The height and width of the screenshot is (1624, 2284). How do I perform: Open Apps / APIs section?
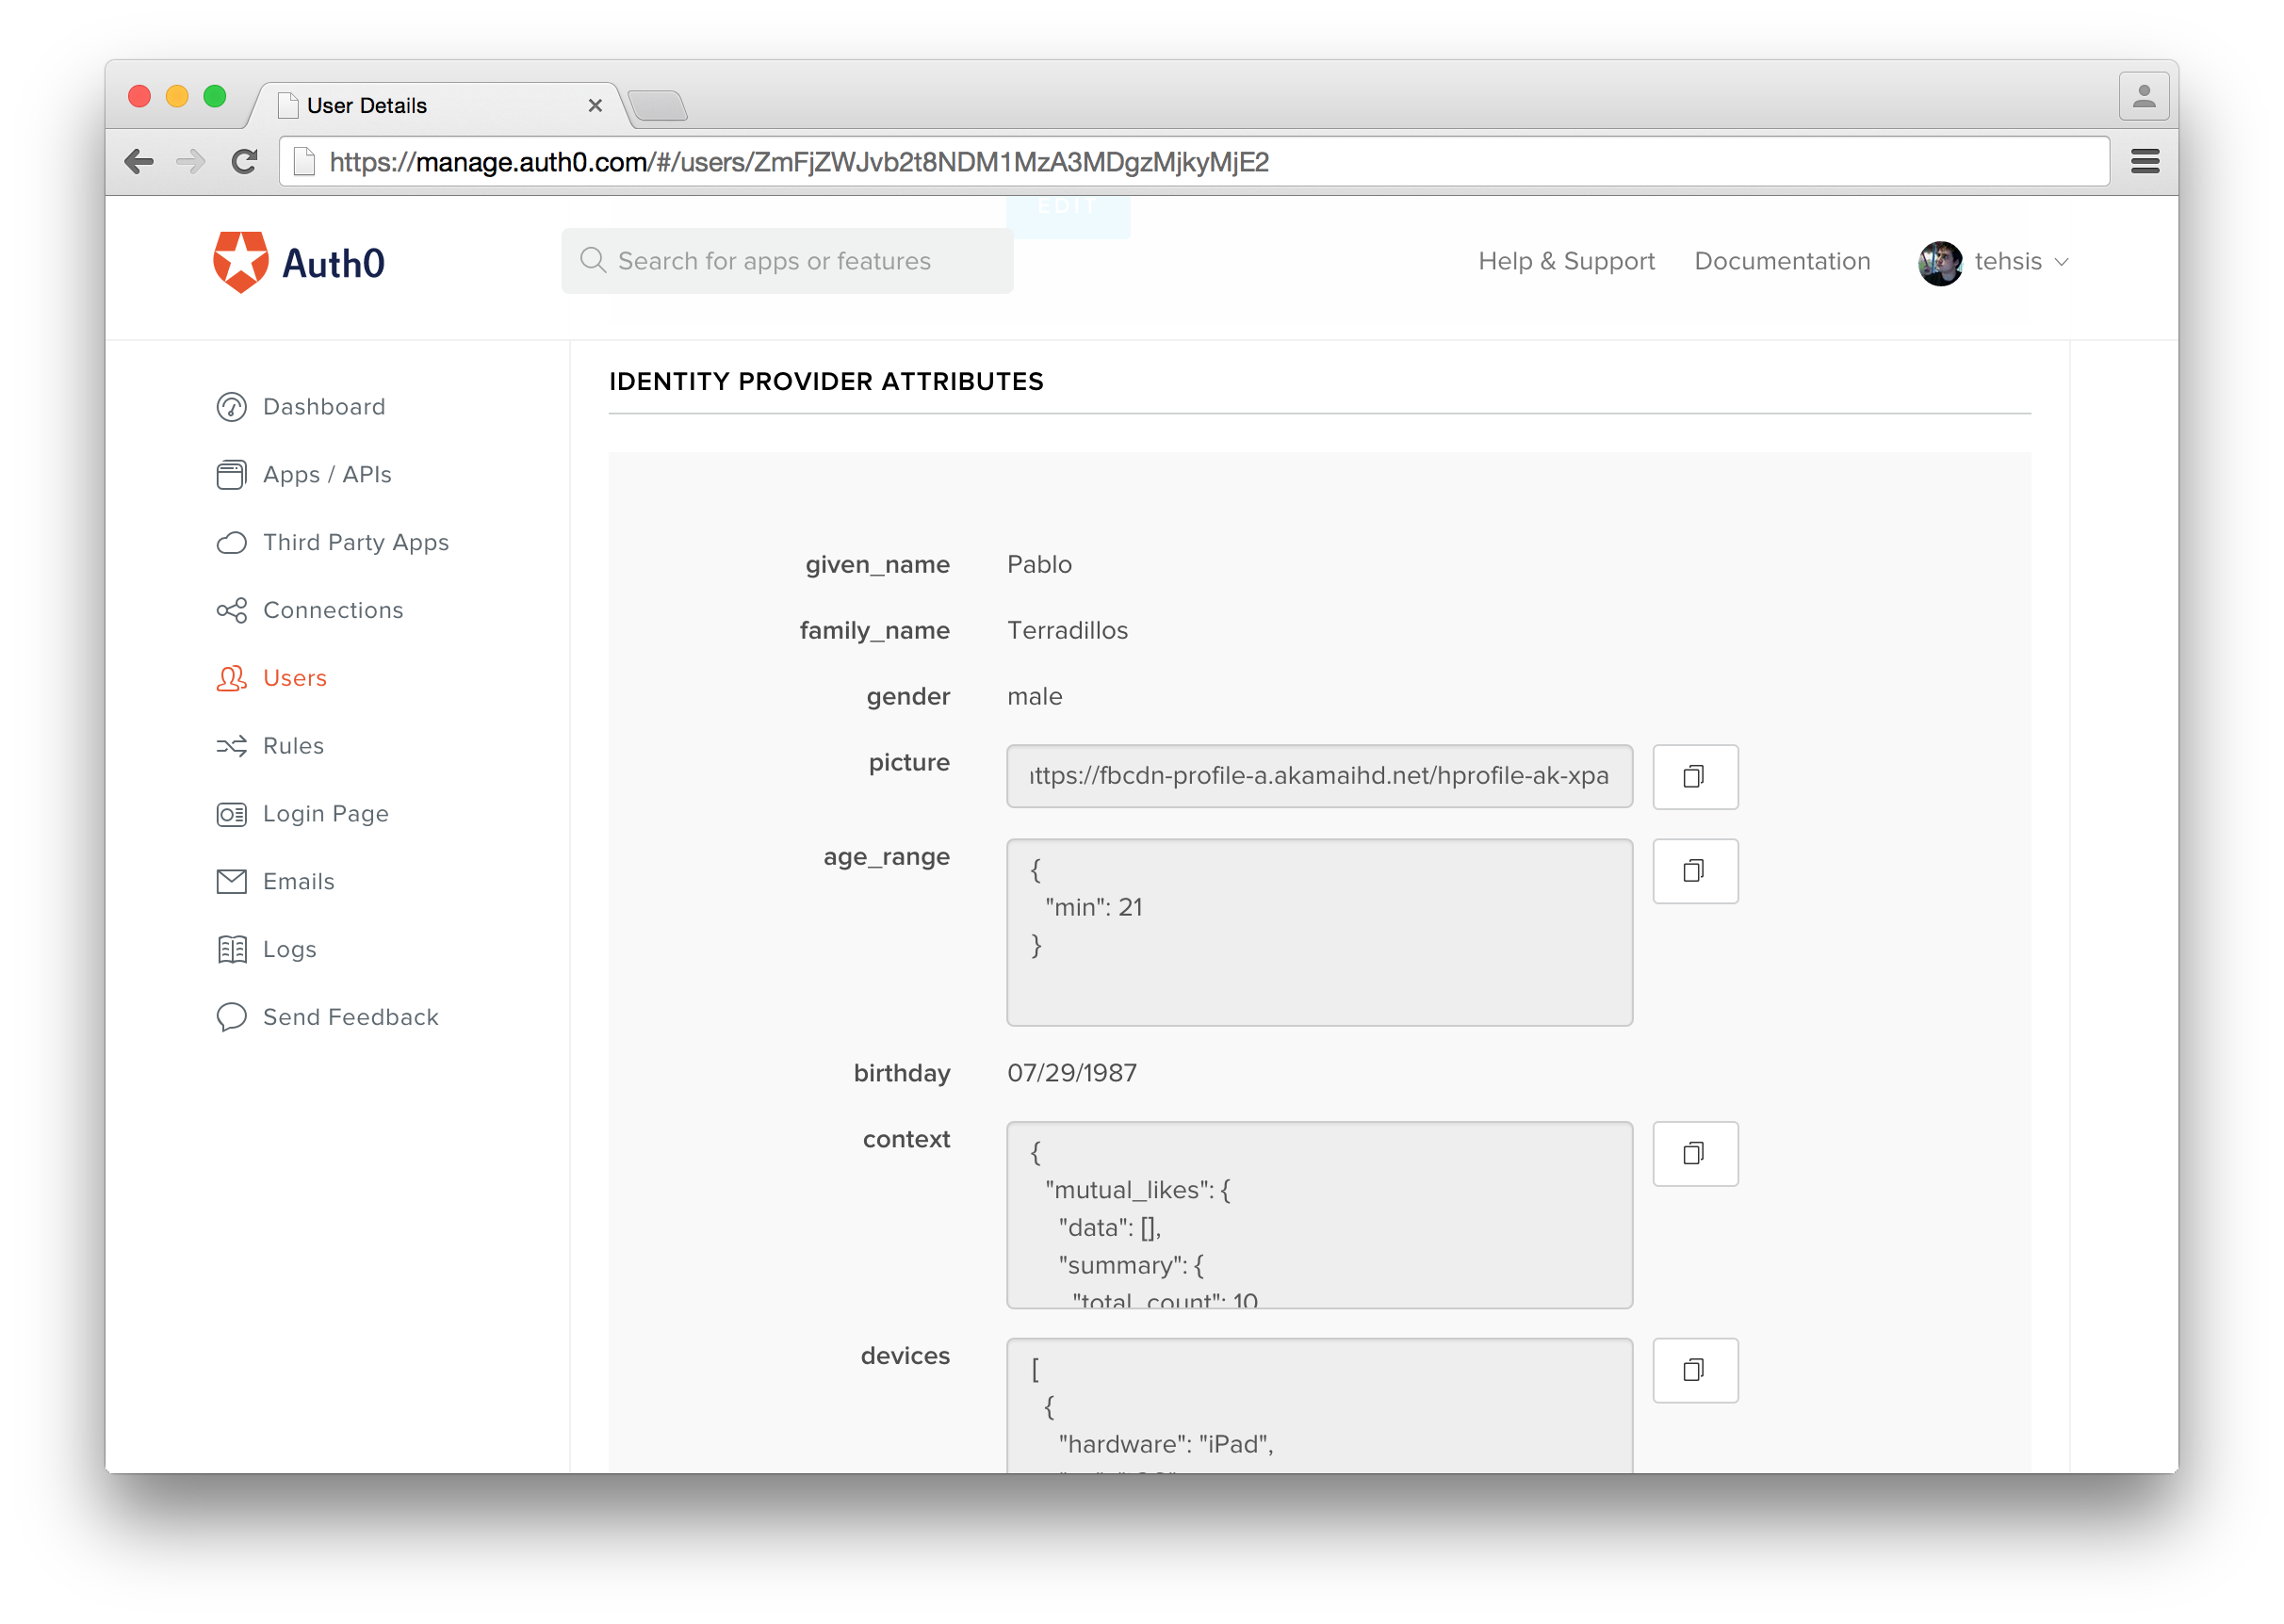coord(326,475)
